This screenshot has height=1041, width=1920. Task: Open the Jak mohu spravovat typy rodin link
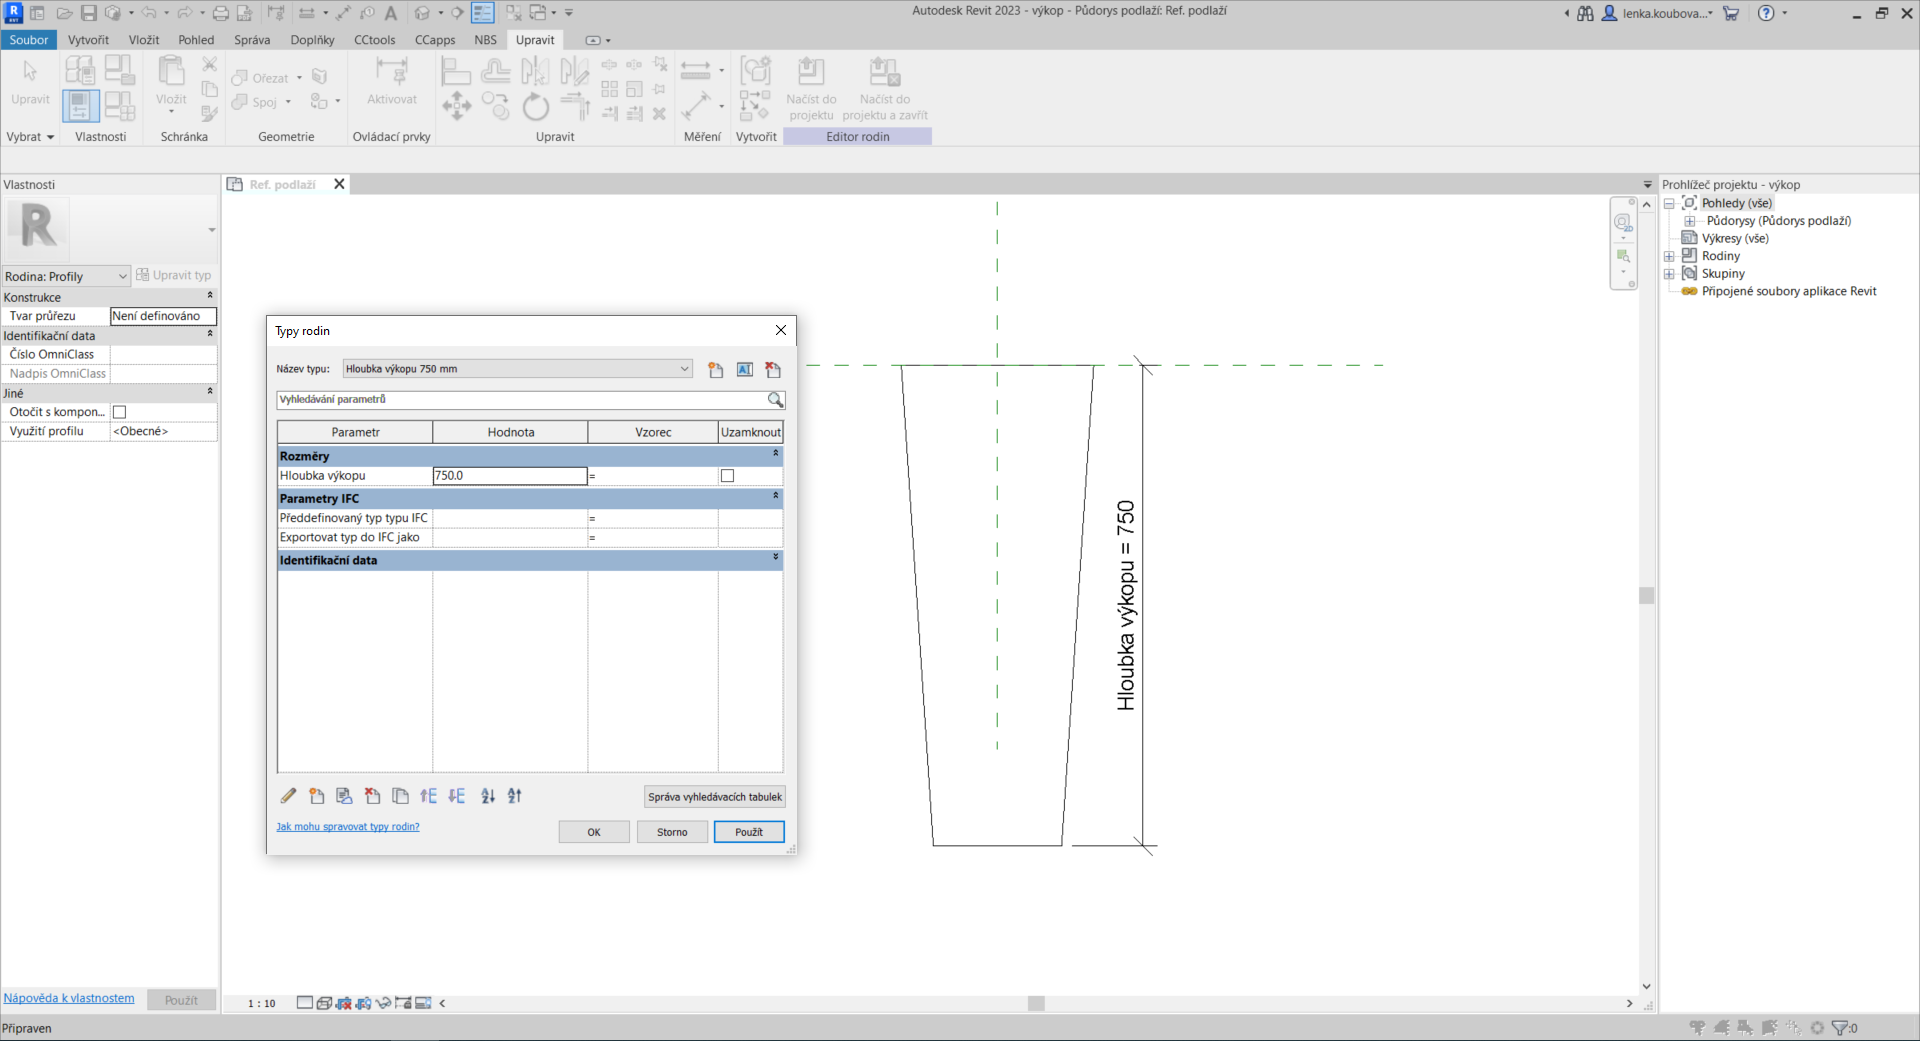(348, 827)
